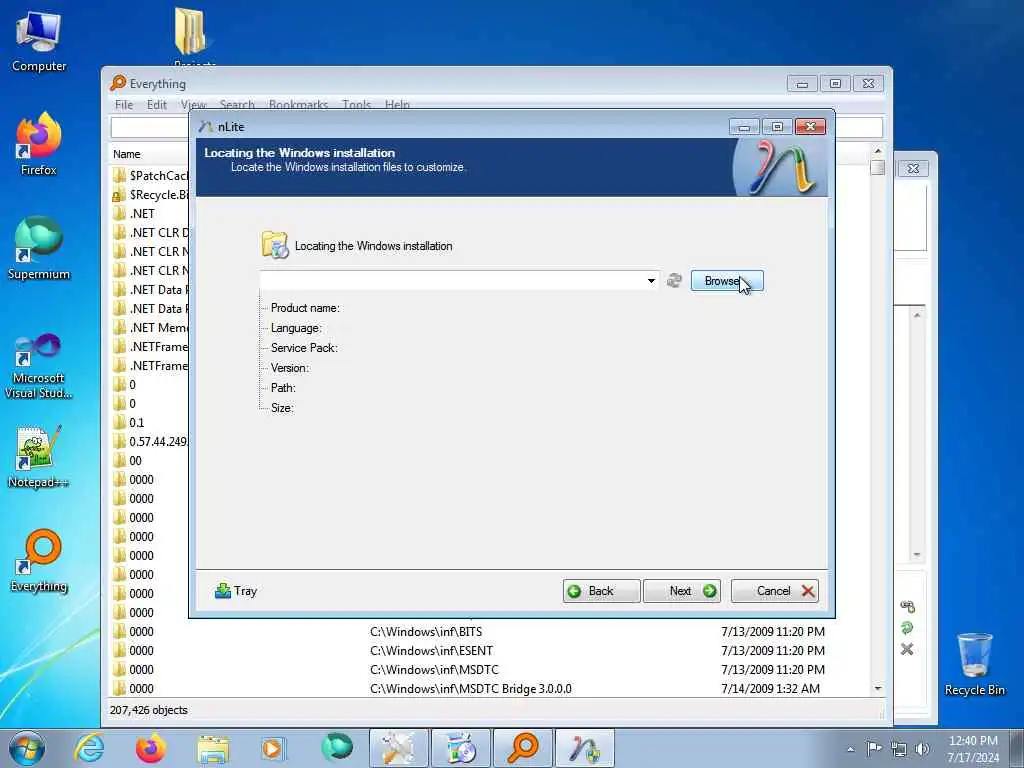Open the Recycle Bin on desktop
Screen dimensions: 1024x768
coord(974,664)
